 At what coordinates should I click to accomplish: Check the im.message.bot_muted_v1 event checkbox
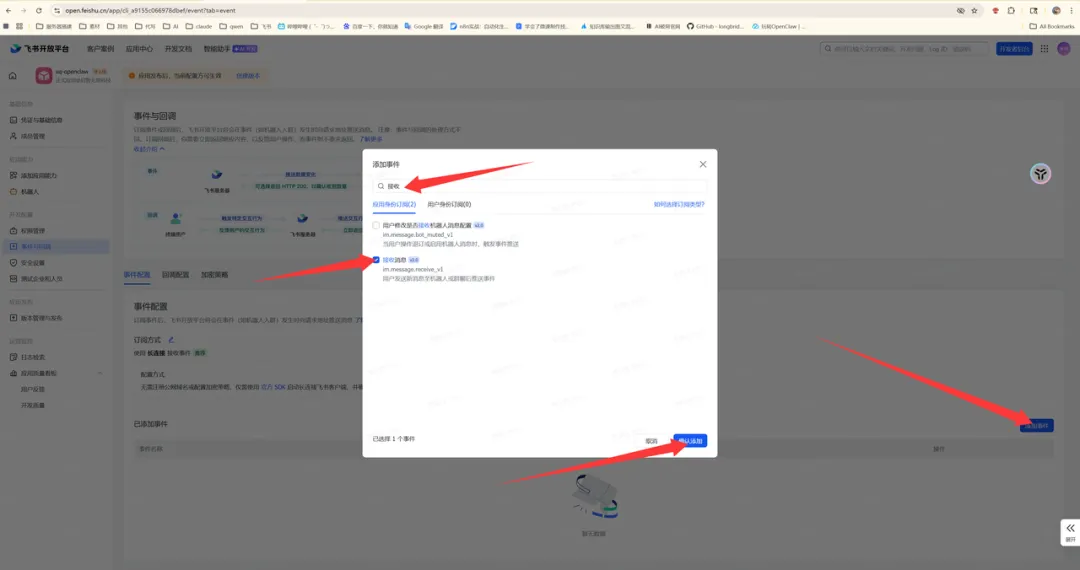point(376,225)
